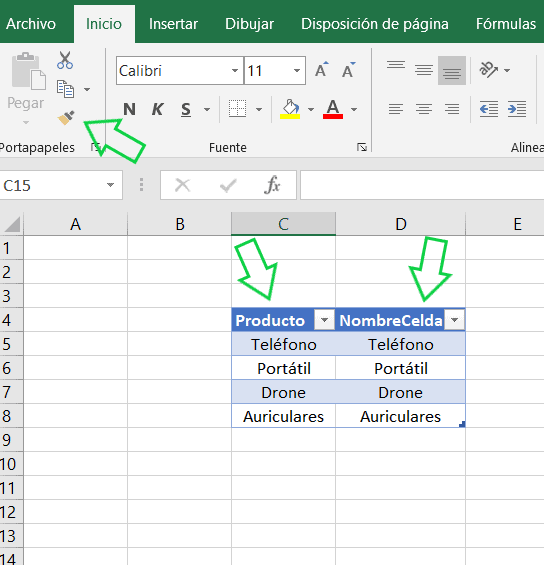Screen dimensions: 544x565
Task: Decrease the cell indent
Action: tap(489, 109)
